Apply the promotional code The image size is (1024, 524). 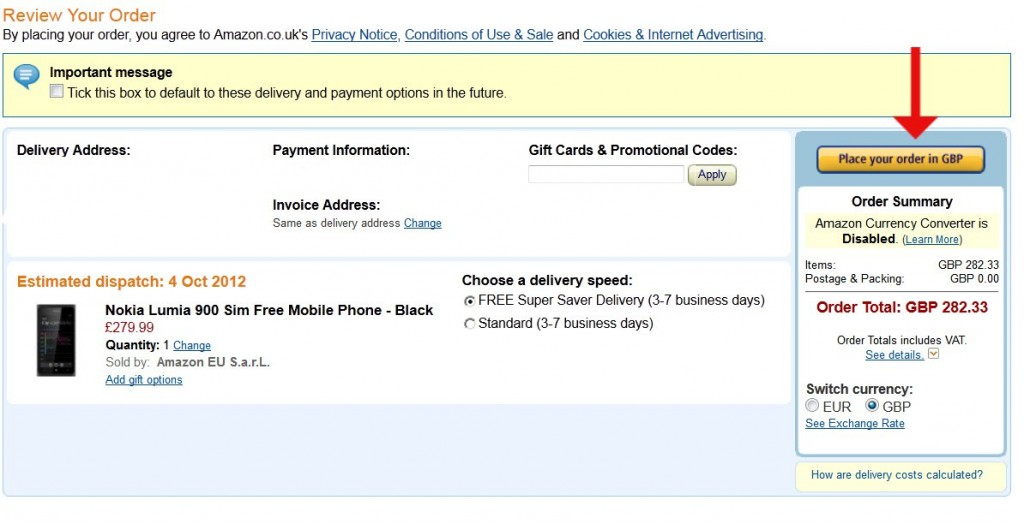click(712, 175)
